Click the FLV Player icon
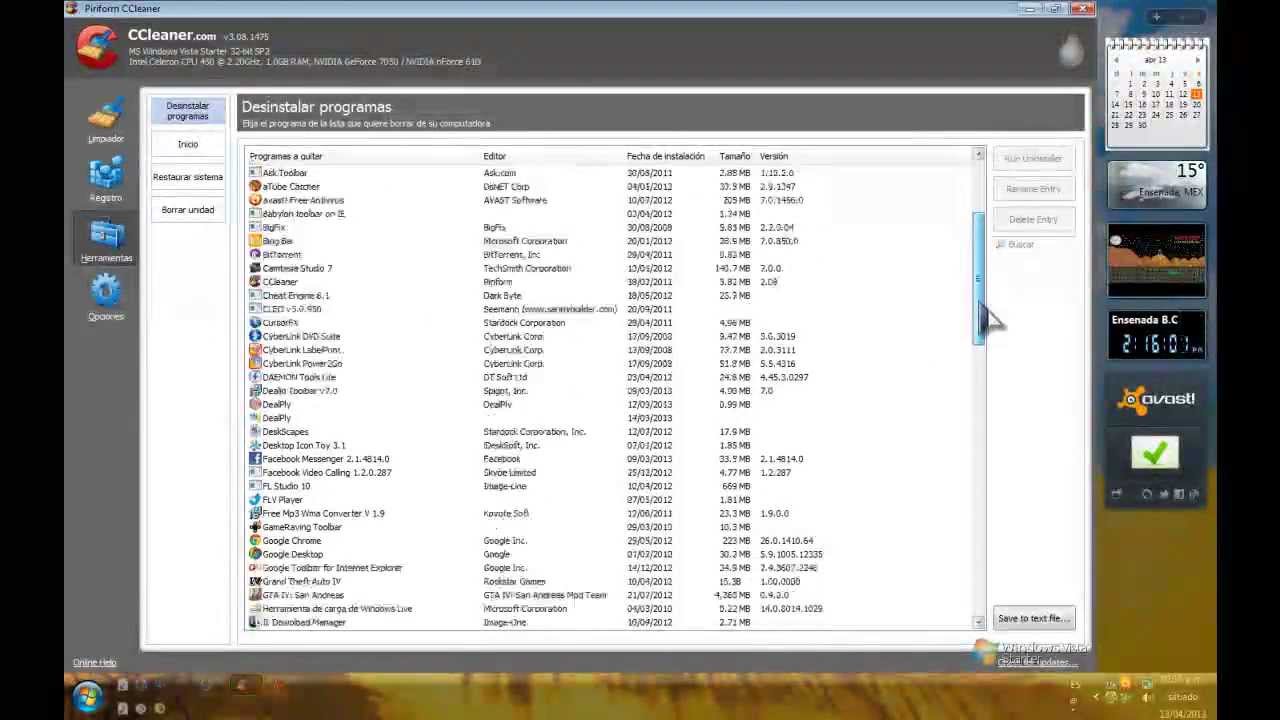The height and width of the screenshot is (720, 1280). [x=255, y=499]
